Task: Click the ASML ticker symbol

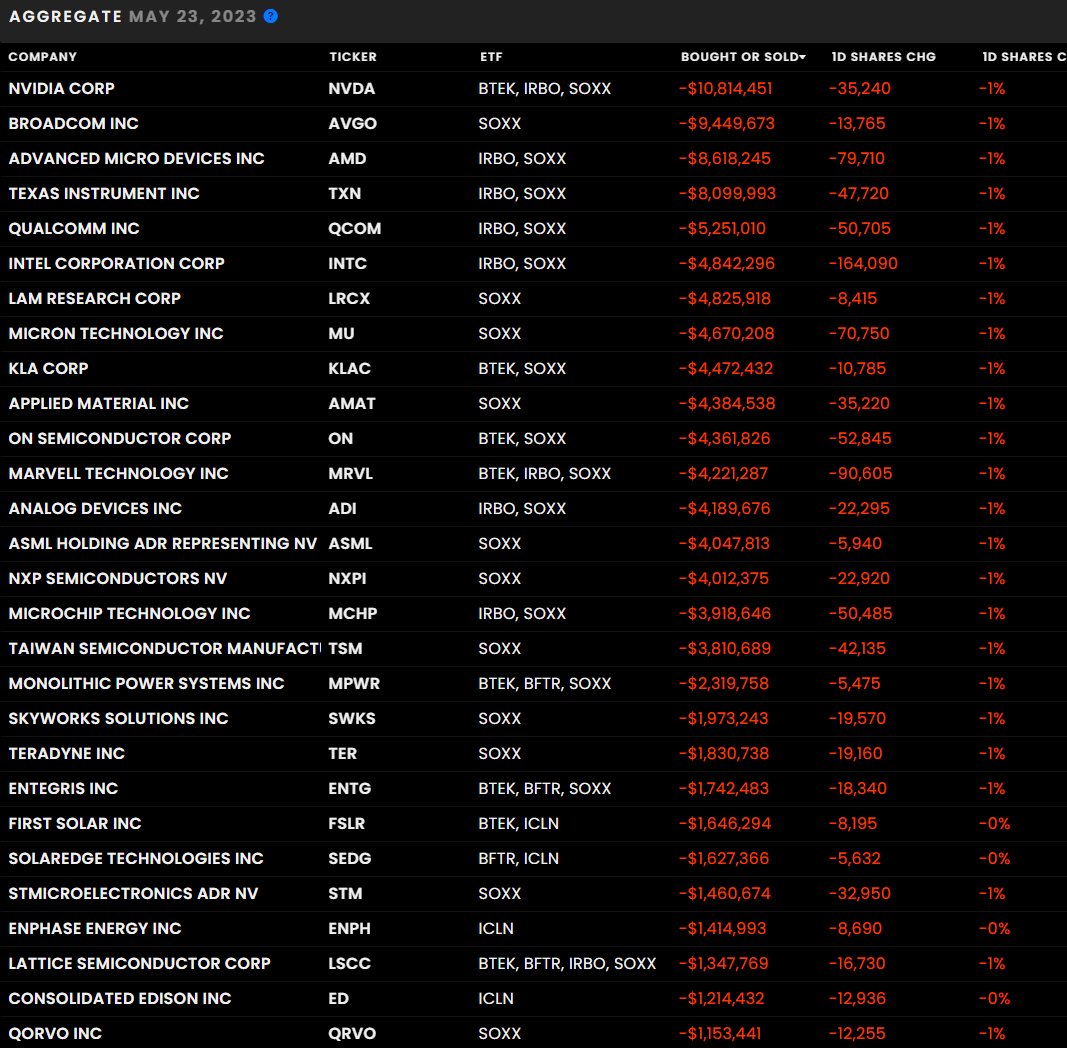Action: tap(350, 544)
